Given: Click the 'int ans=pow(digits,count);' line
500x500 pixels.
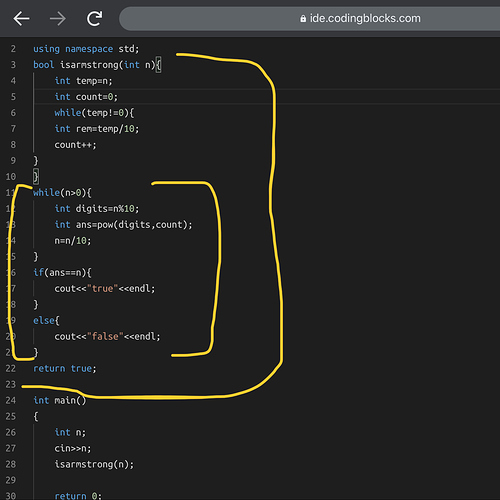Looking at the screenshot, I should coord(123,225).
